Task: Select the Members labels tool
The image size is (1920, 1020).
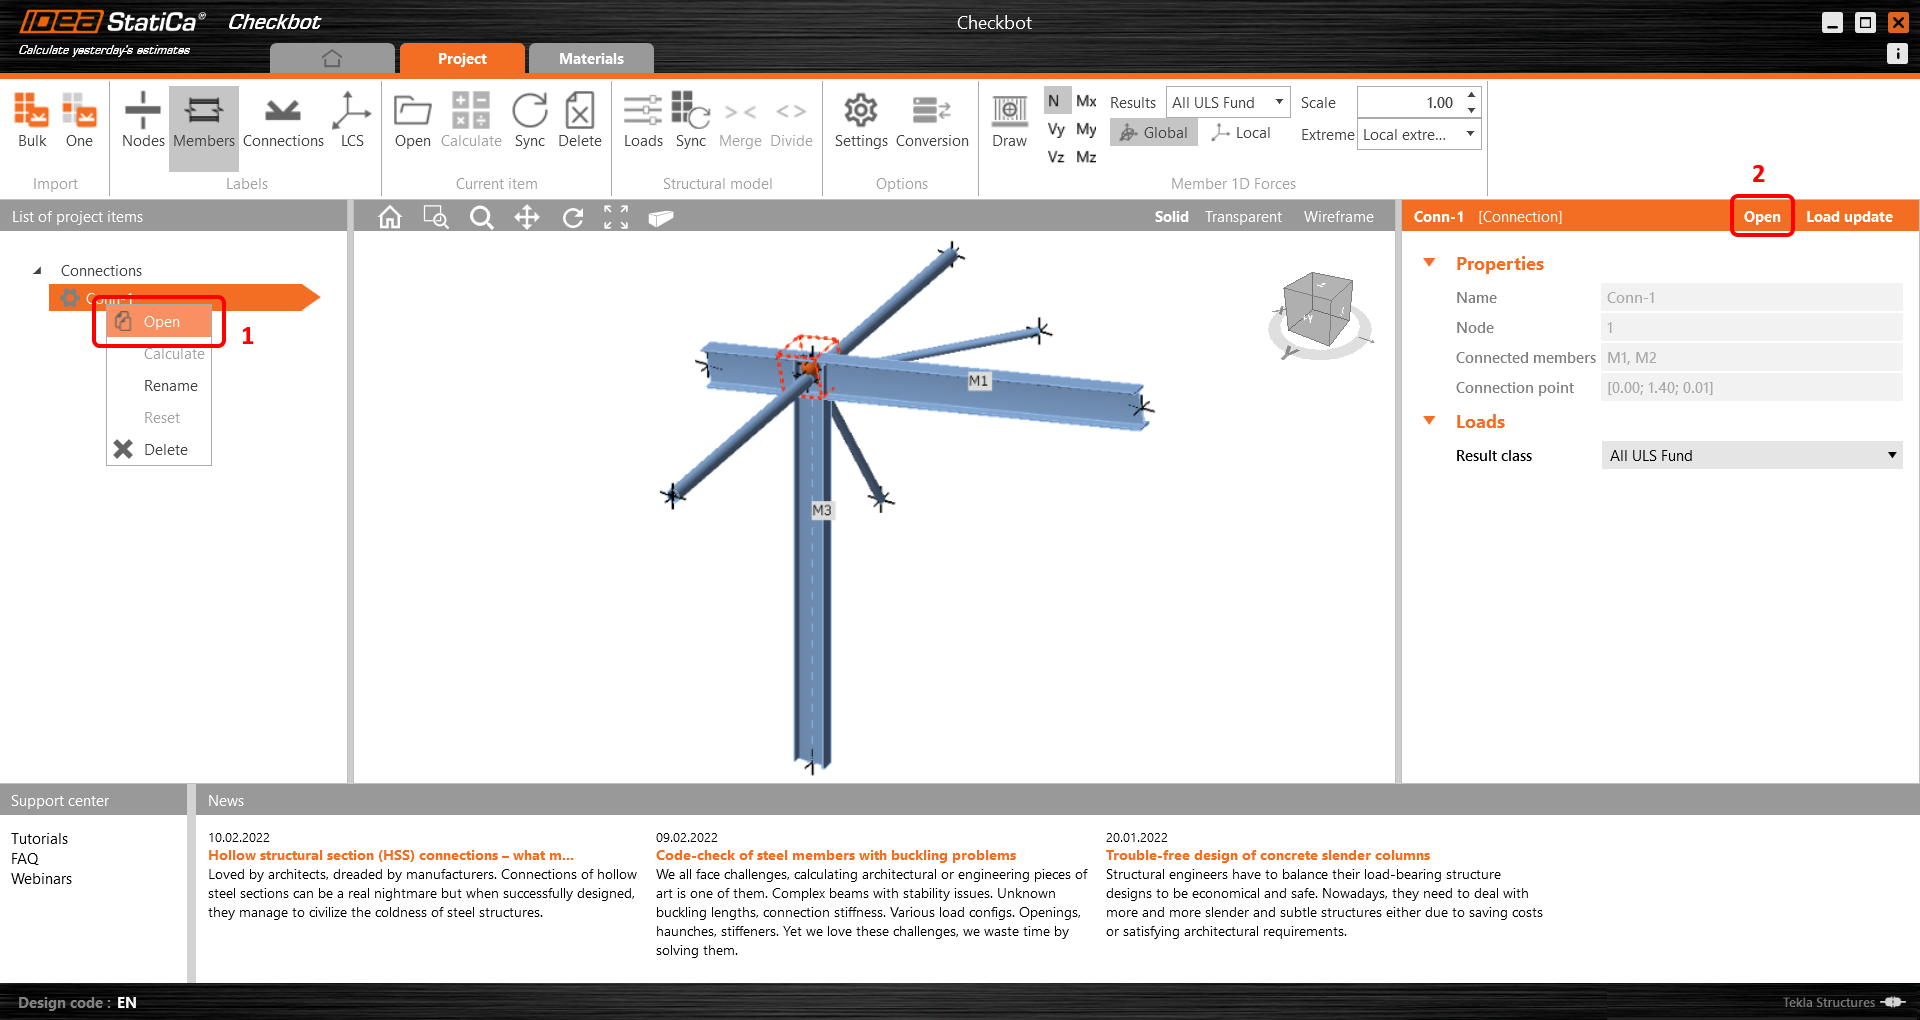Action: (x=203, y=122)
